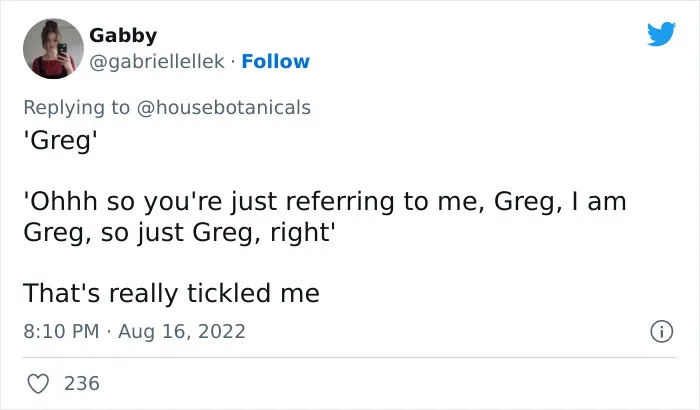This screenshot has height=410, width=700.
Task: Like the tweet with the heart icon
Action: (38, 384)
